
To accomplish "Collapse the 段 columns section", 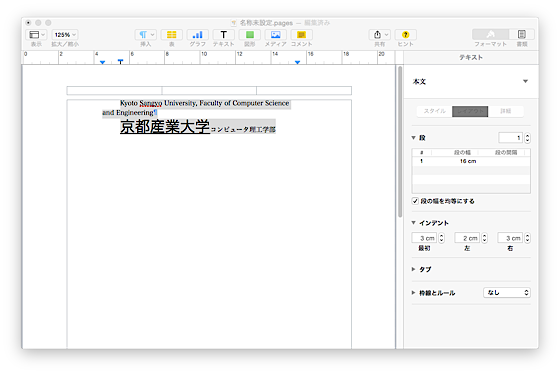I will click(414, 138).
